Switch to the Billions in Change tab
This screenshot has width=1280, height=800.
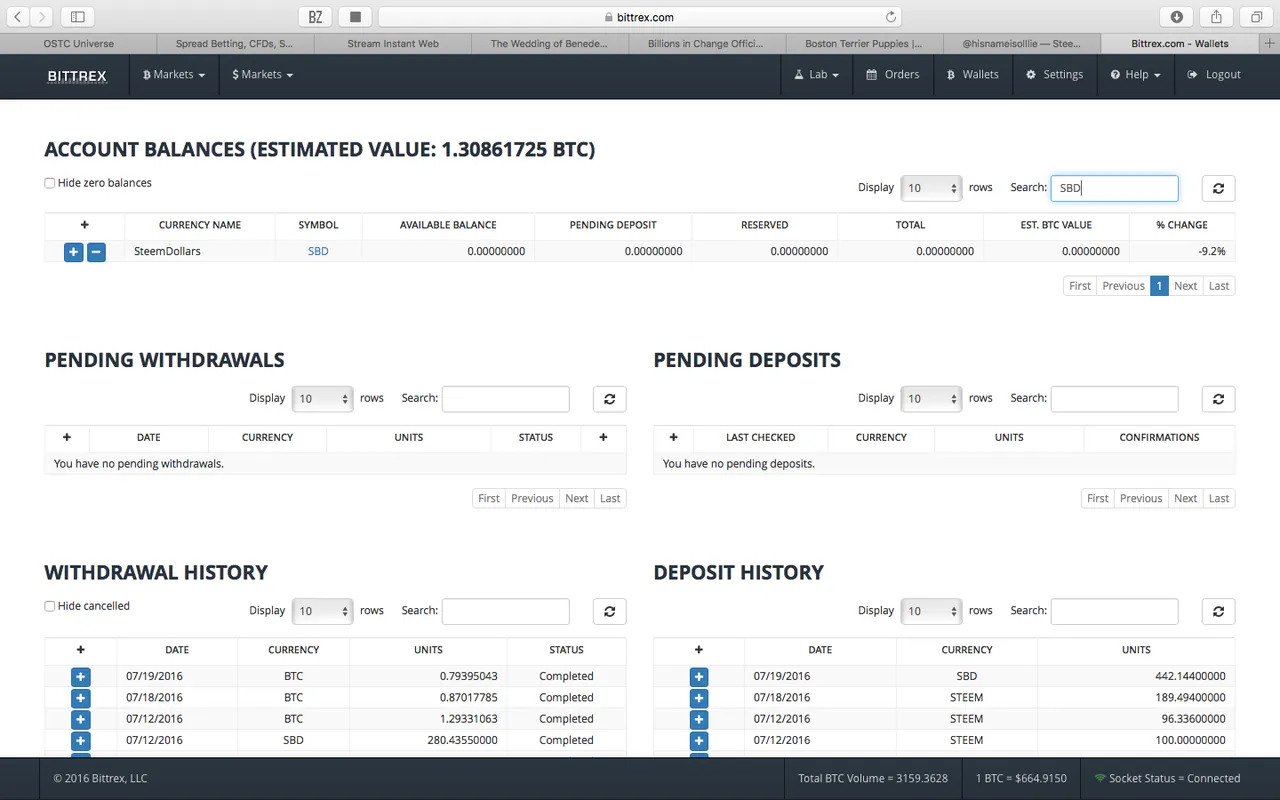point(707,44)
